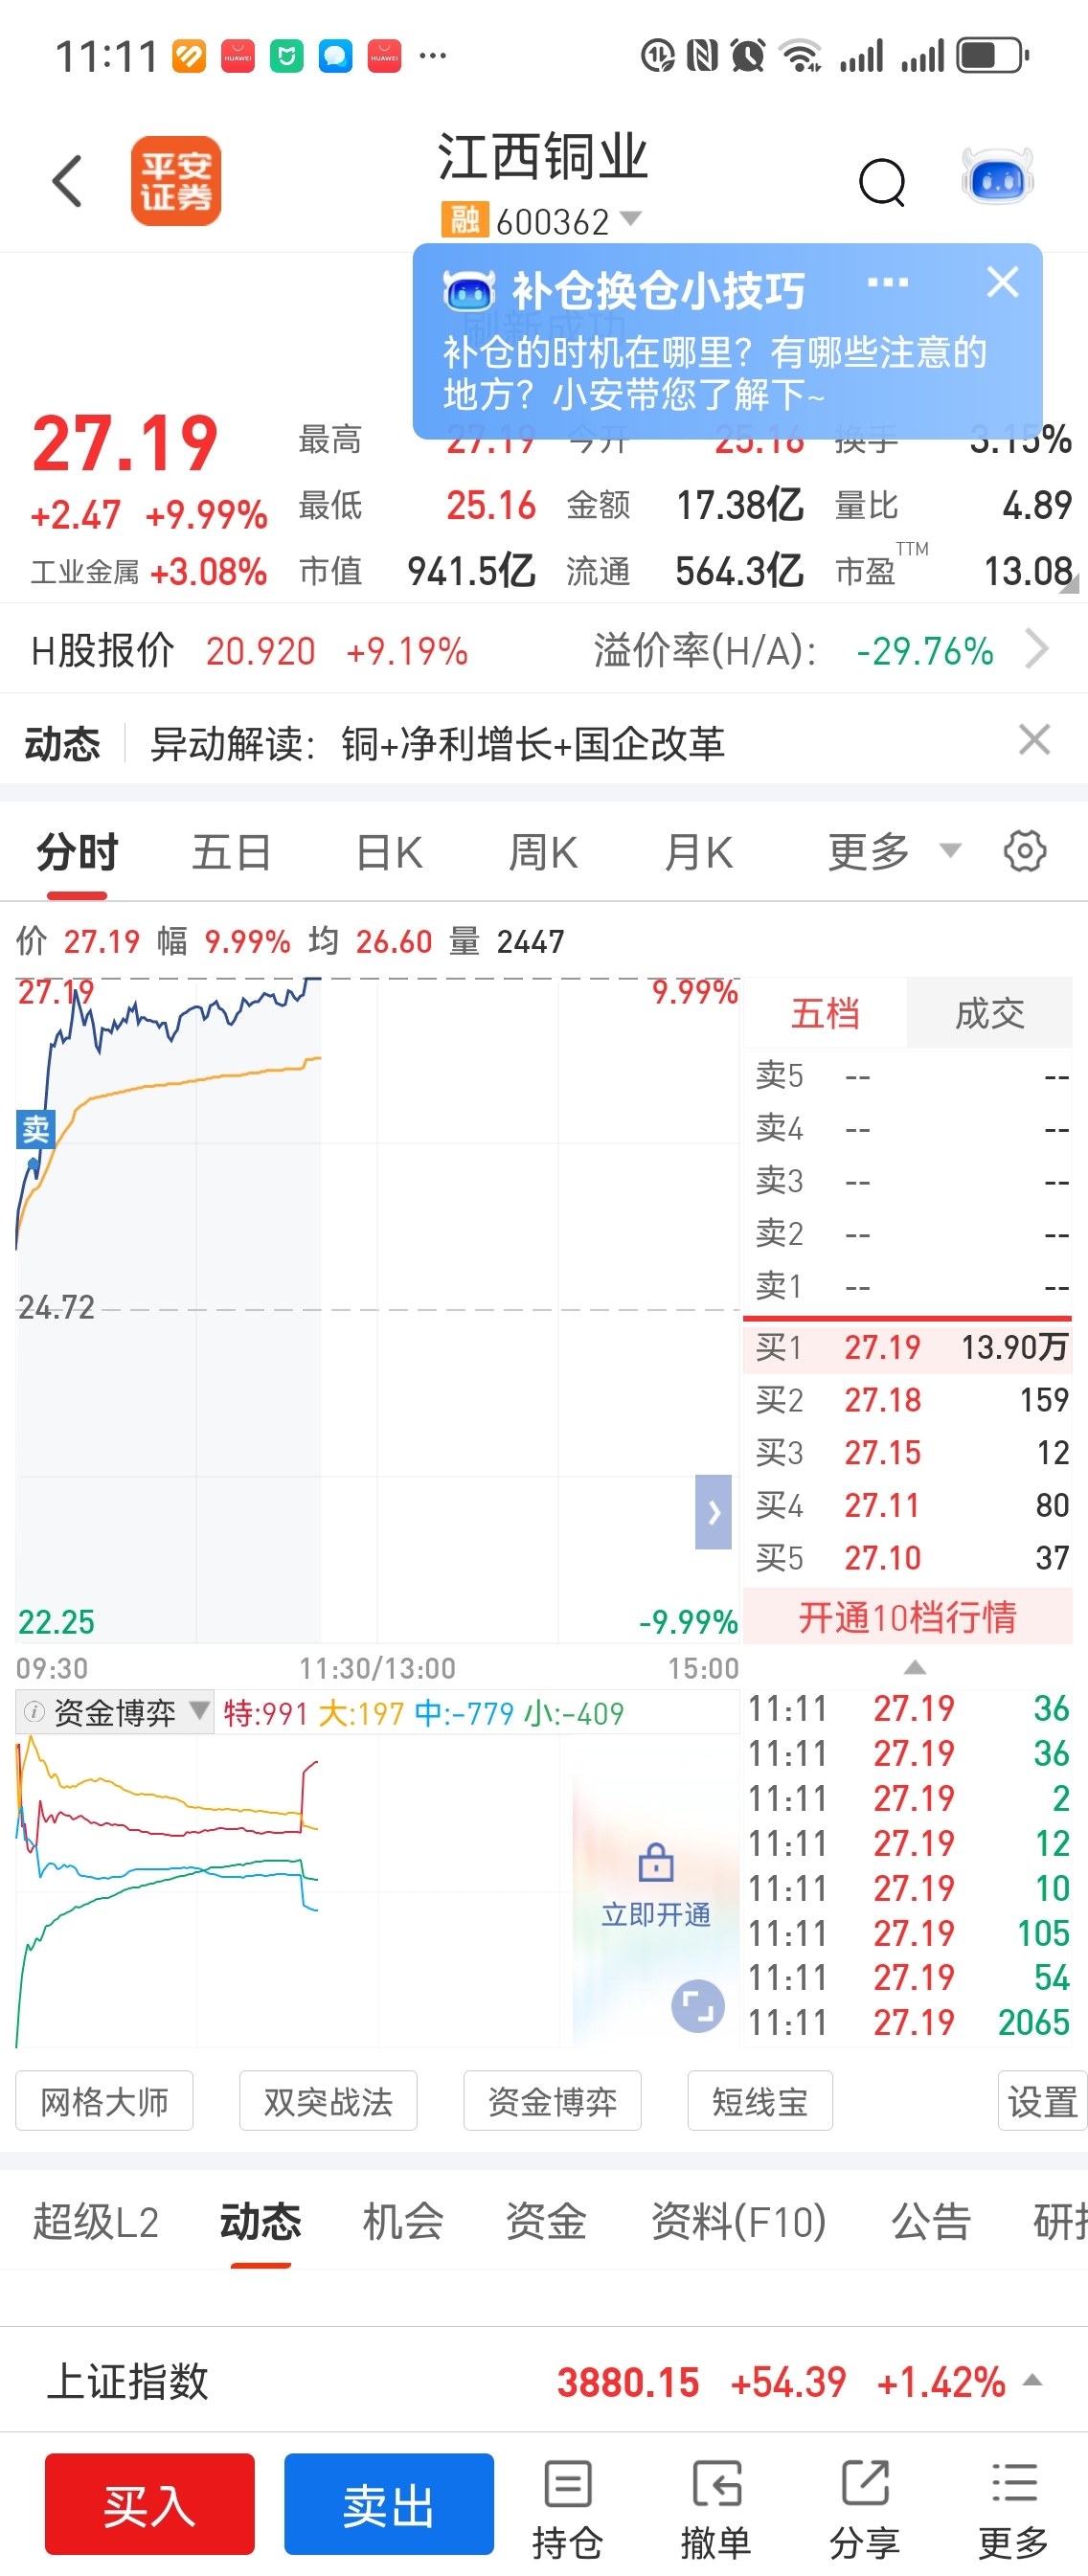Select 买5 price 27.10 row
Image resolution: width=1088 pixels, height=2576 pixels.
[908, 1557]
